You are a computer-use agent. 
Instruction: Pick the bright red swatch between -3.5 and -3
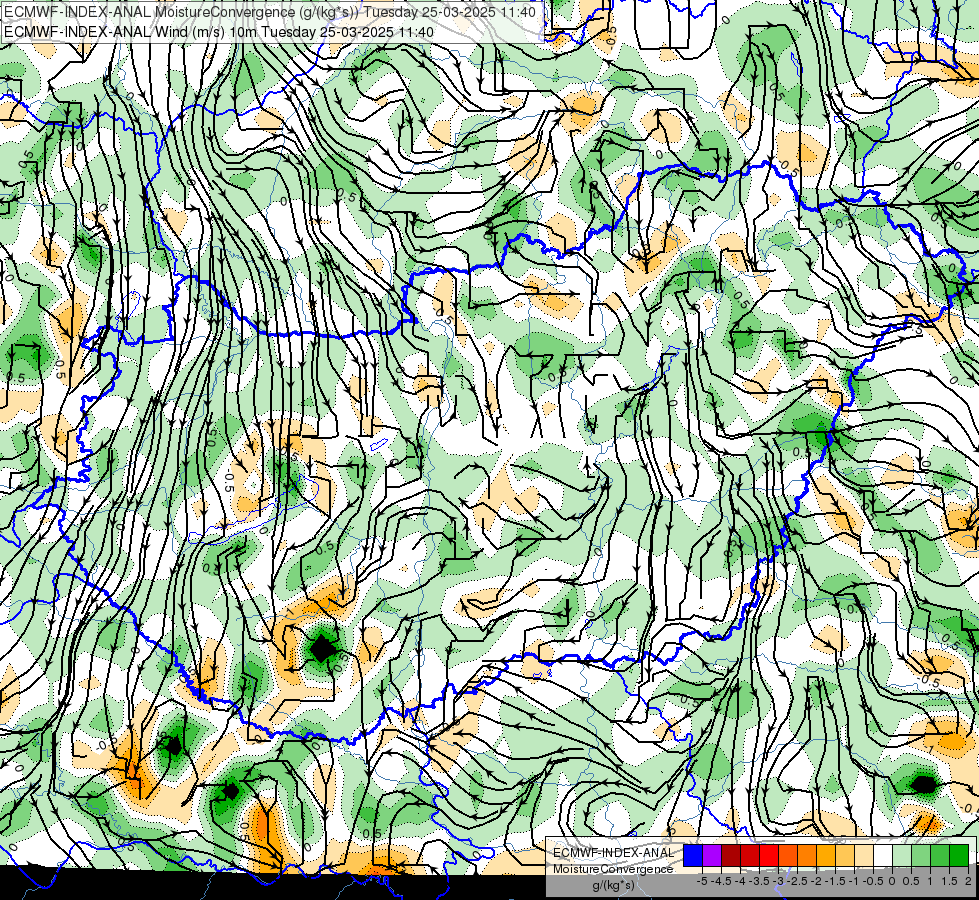point(769,855)
